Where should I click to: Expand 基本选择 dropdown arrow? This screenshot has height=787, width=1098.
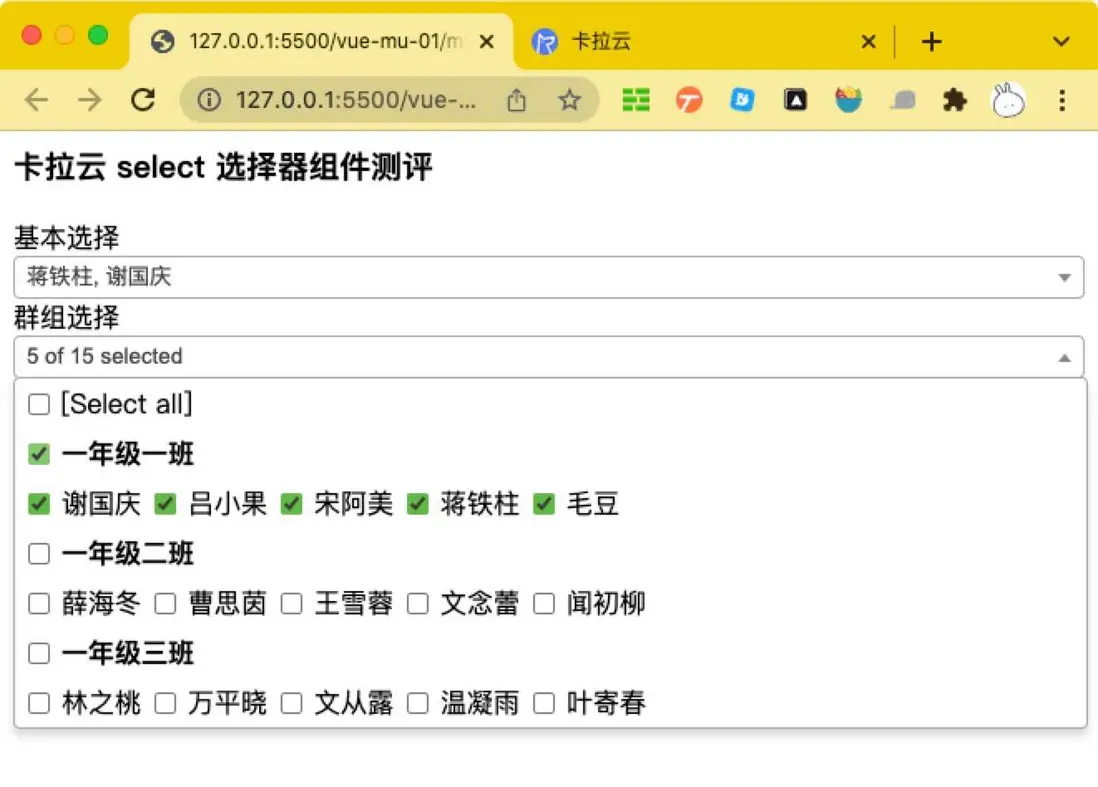1064,278
